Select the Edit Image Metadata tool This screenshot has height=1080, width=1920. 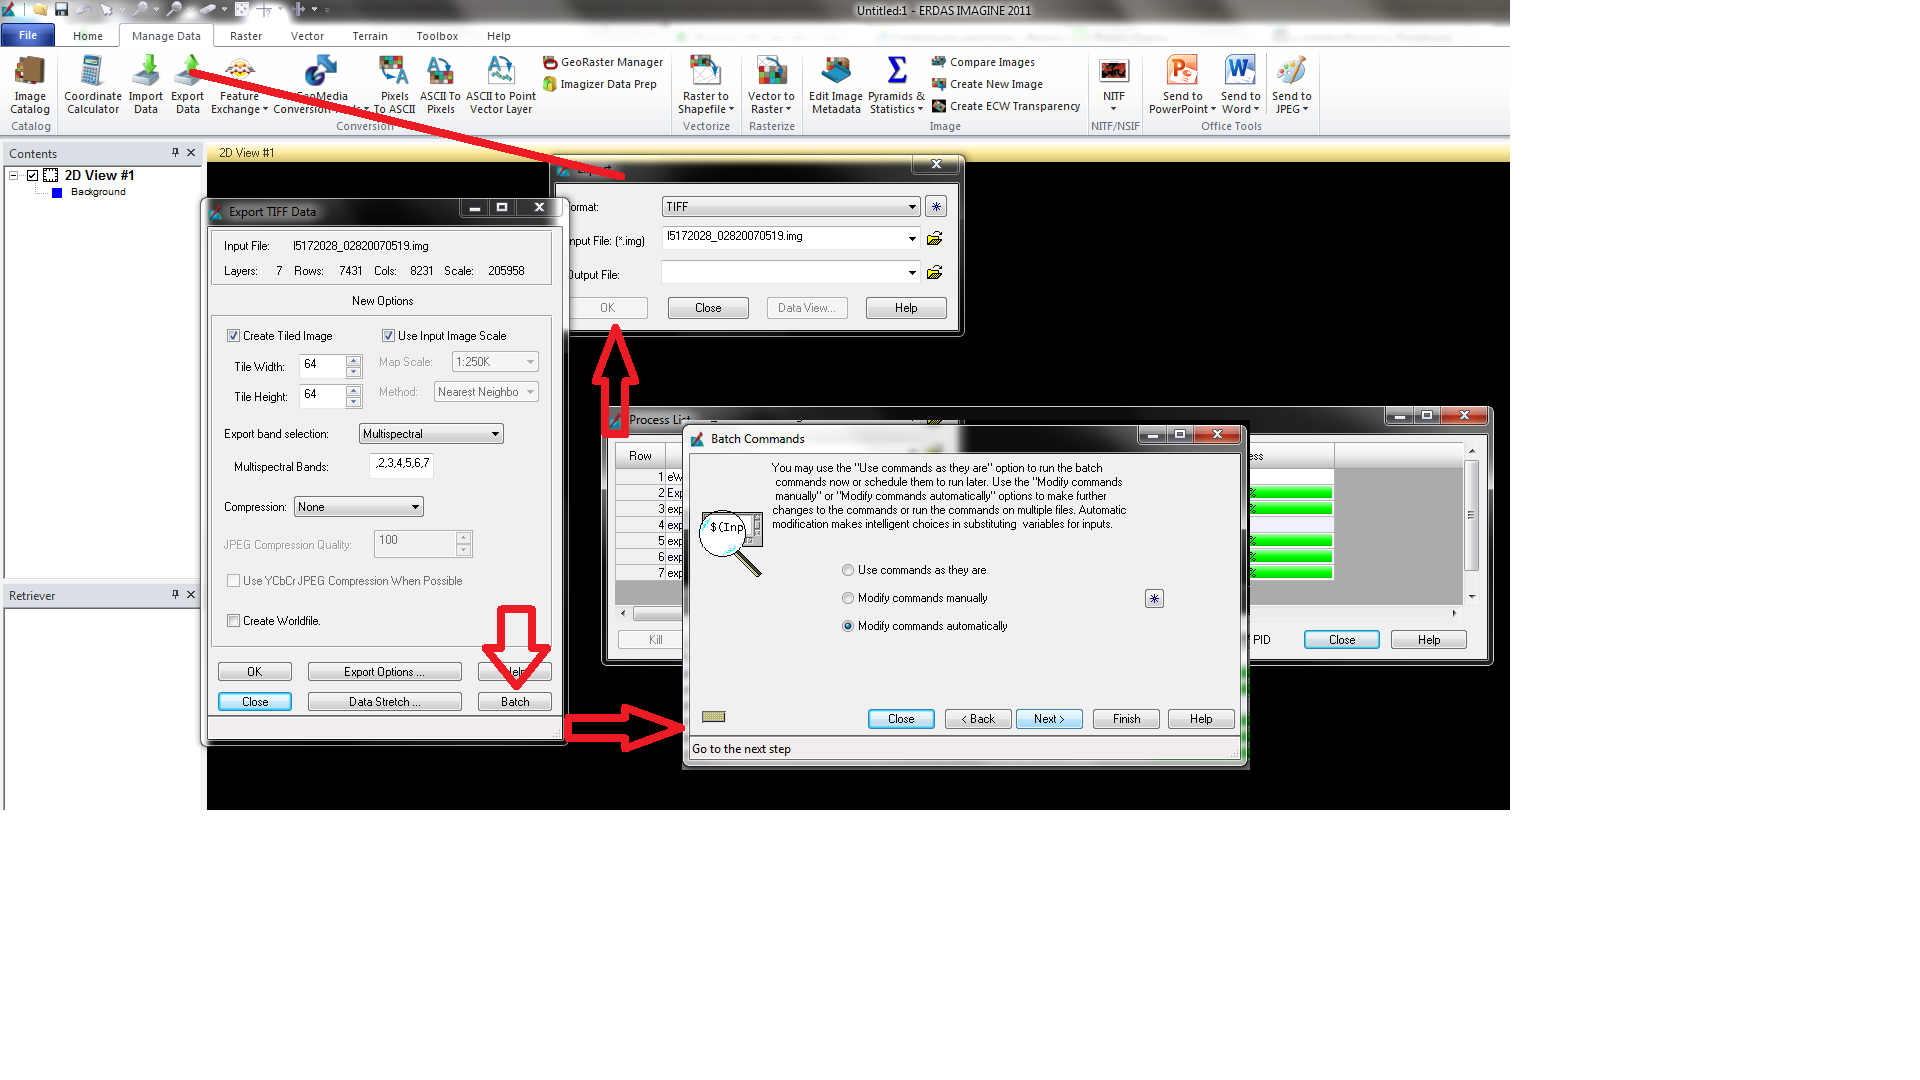tap(835, 85)
